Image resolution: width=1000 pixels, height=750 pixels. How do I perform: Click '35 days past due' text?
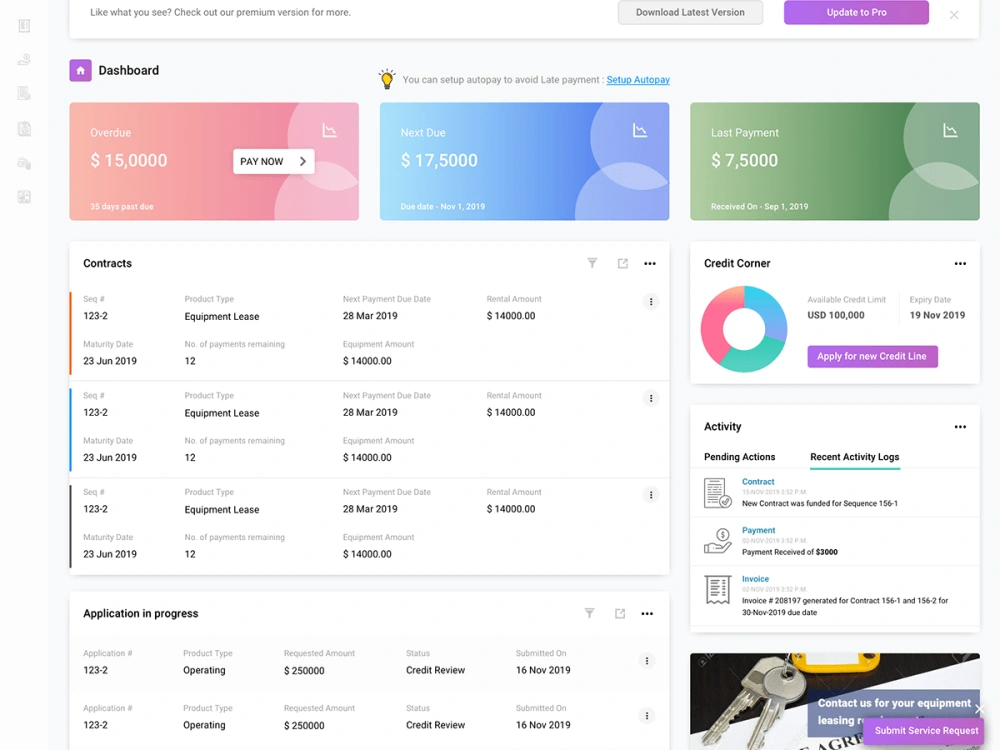[122, 207]
